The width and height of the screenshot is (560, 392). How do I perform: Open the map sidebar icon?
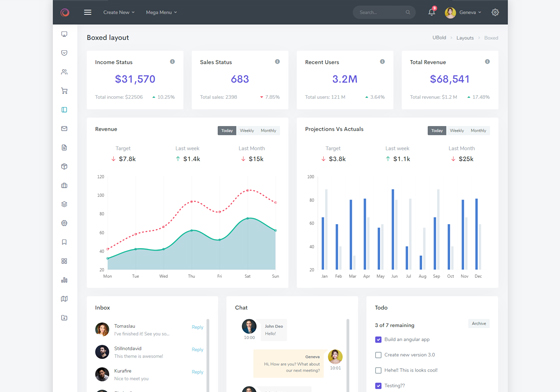point(64,299)
